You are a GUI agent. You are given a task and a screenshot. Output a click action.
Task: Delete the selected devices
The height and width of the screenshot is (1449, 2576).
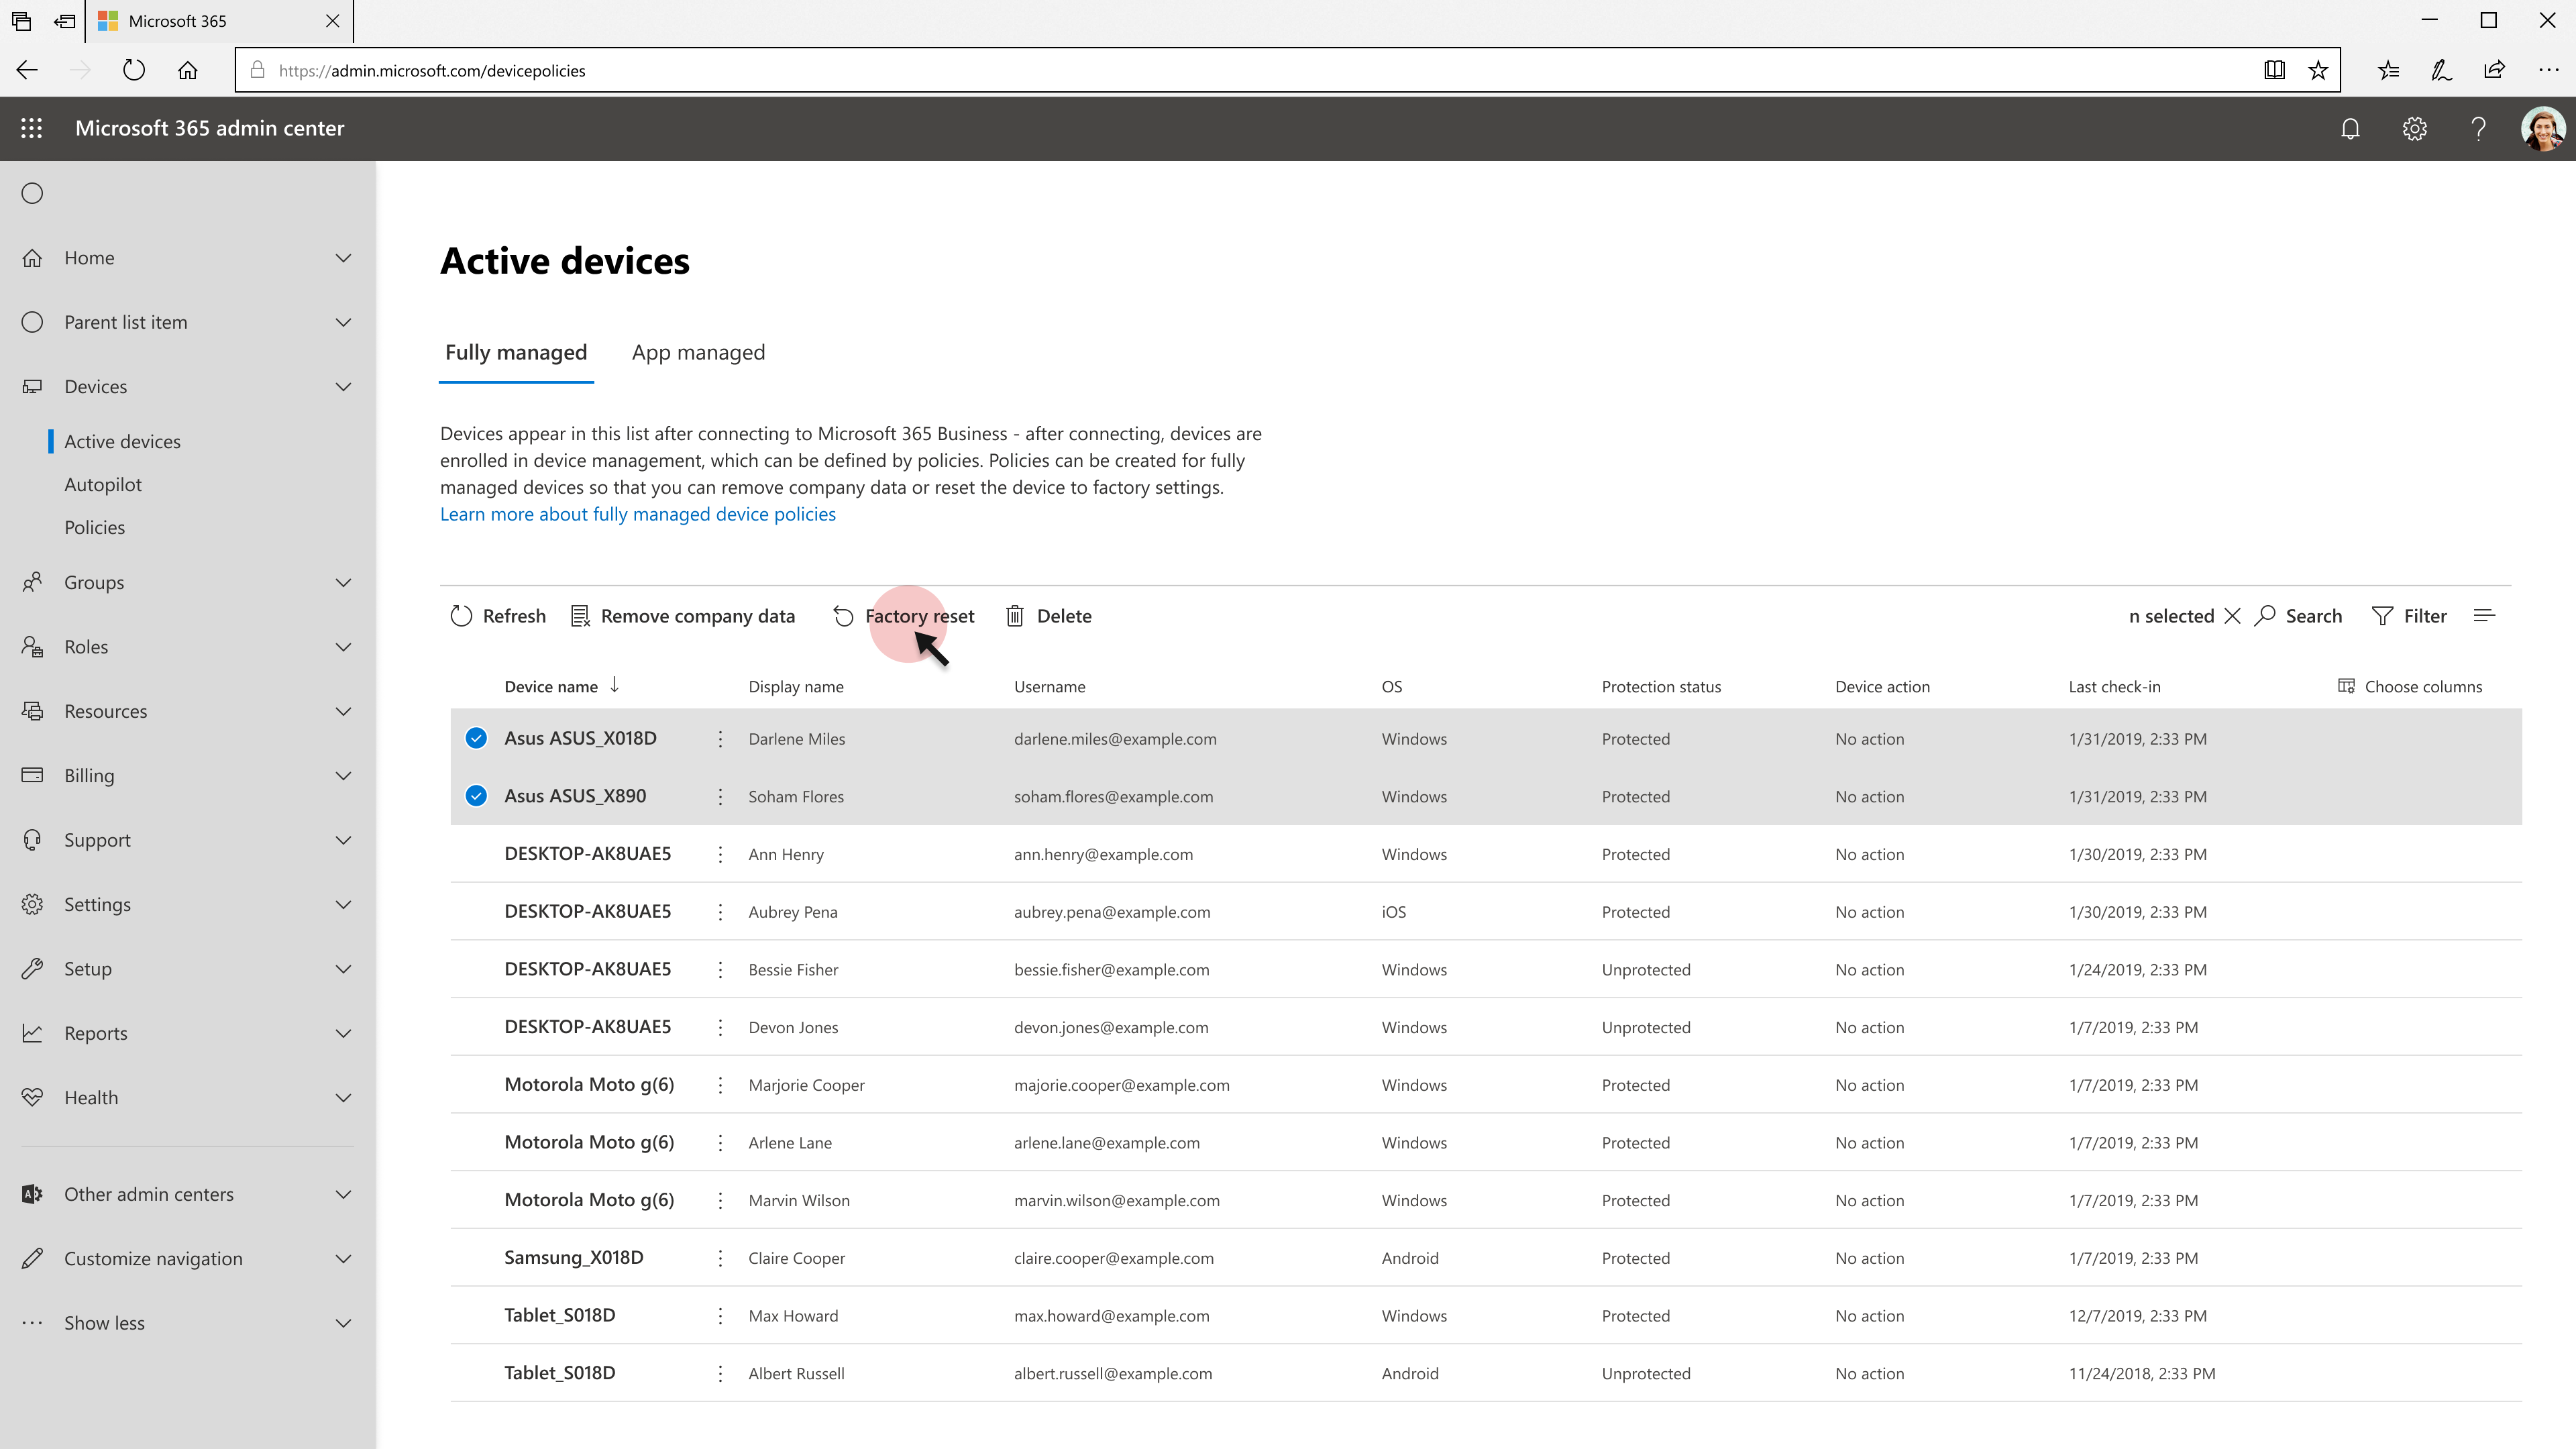pos(1048,616)
